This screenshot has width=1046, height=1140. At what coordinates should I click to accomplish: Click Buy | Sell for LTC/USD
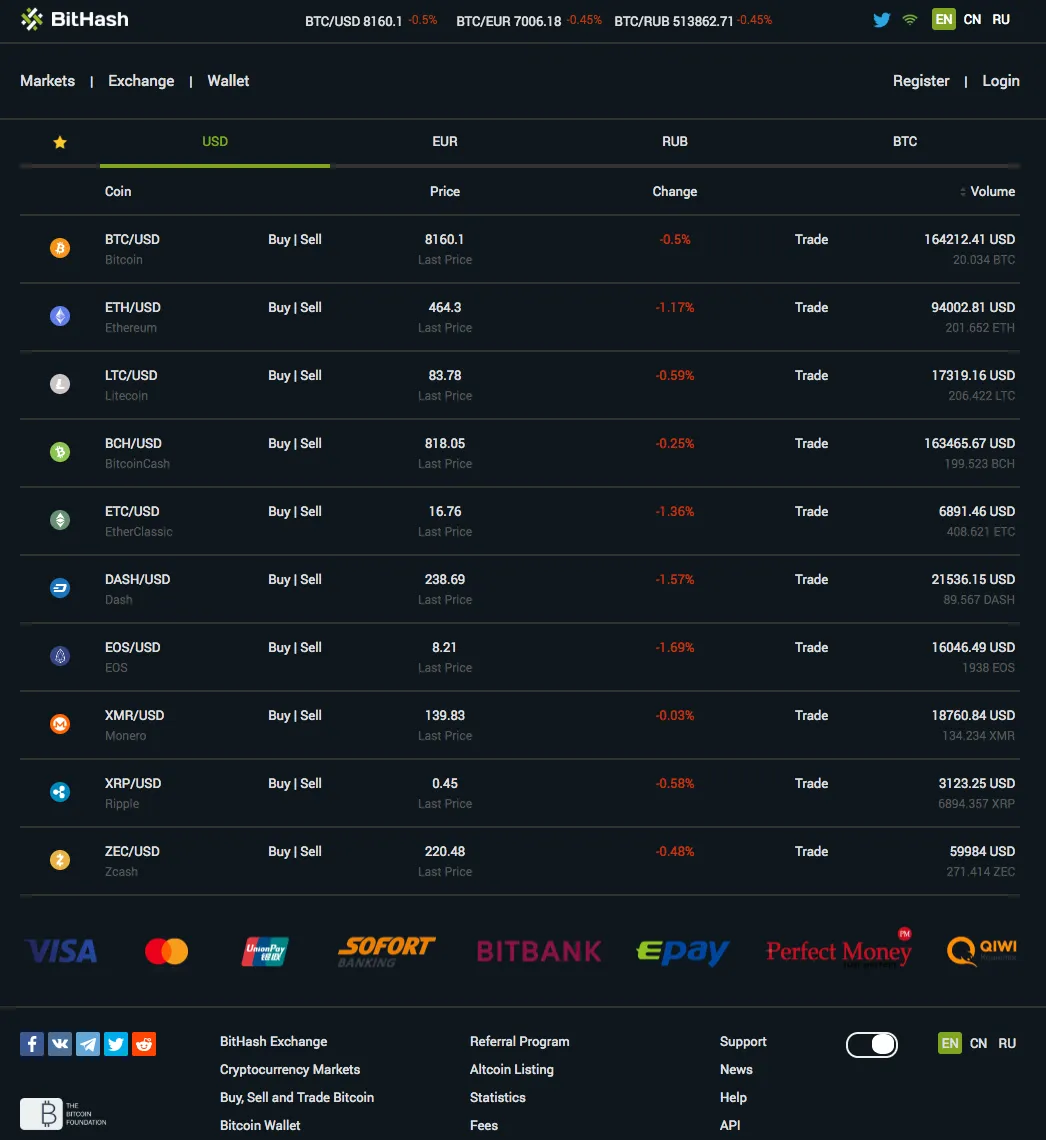coord(294,375)
